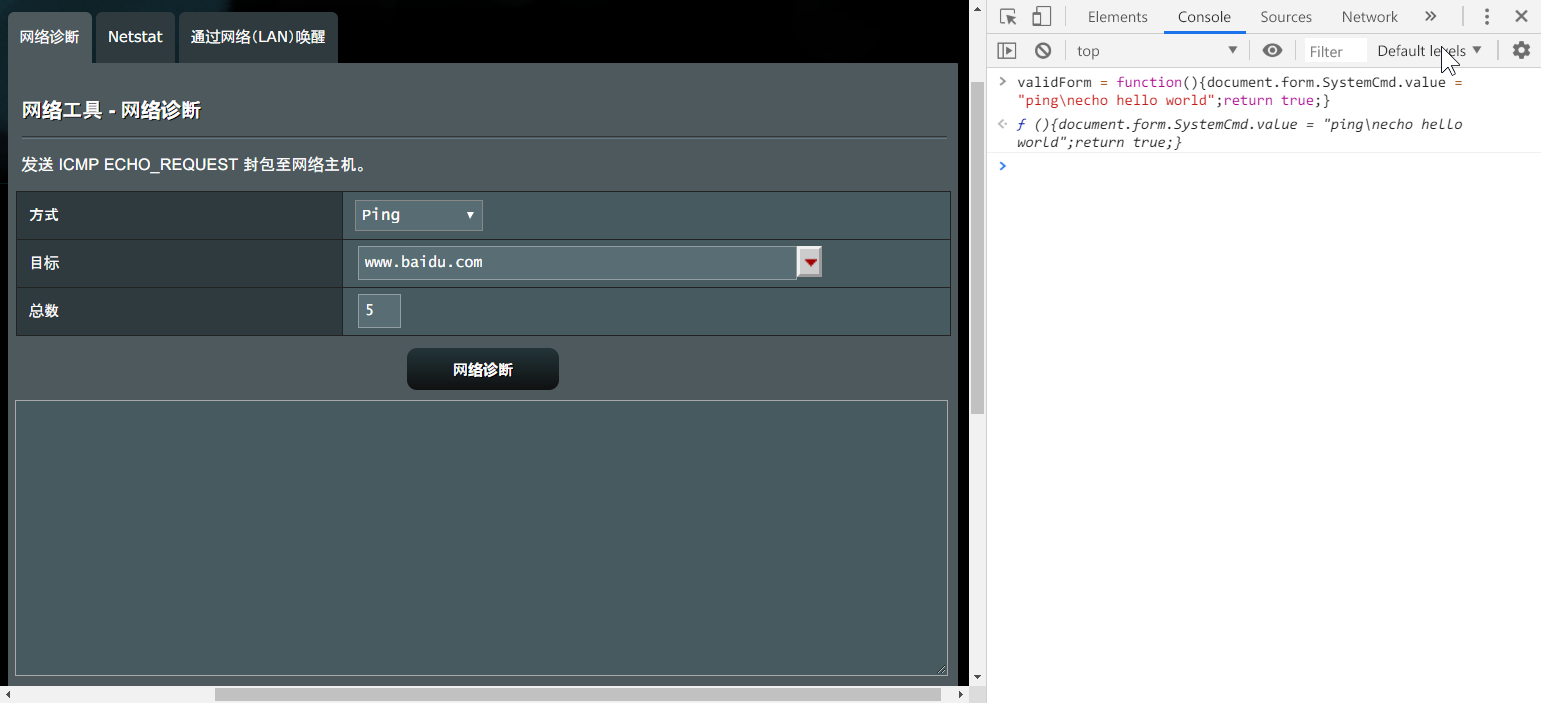
Task: Clear console with the ban icon
Action: tap(1043, 51)
